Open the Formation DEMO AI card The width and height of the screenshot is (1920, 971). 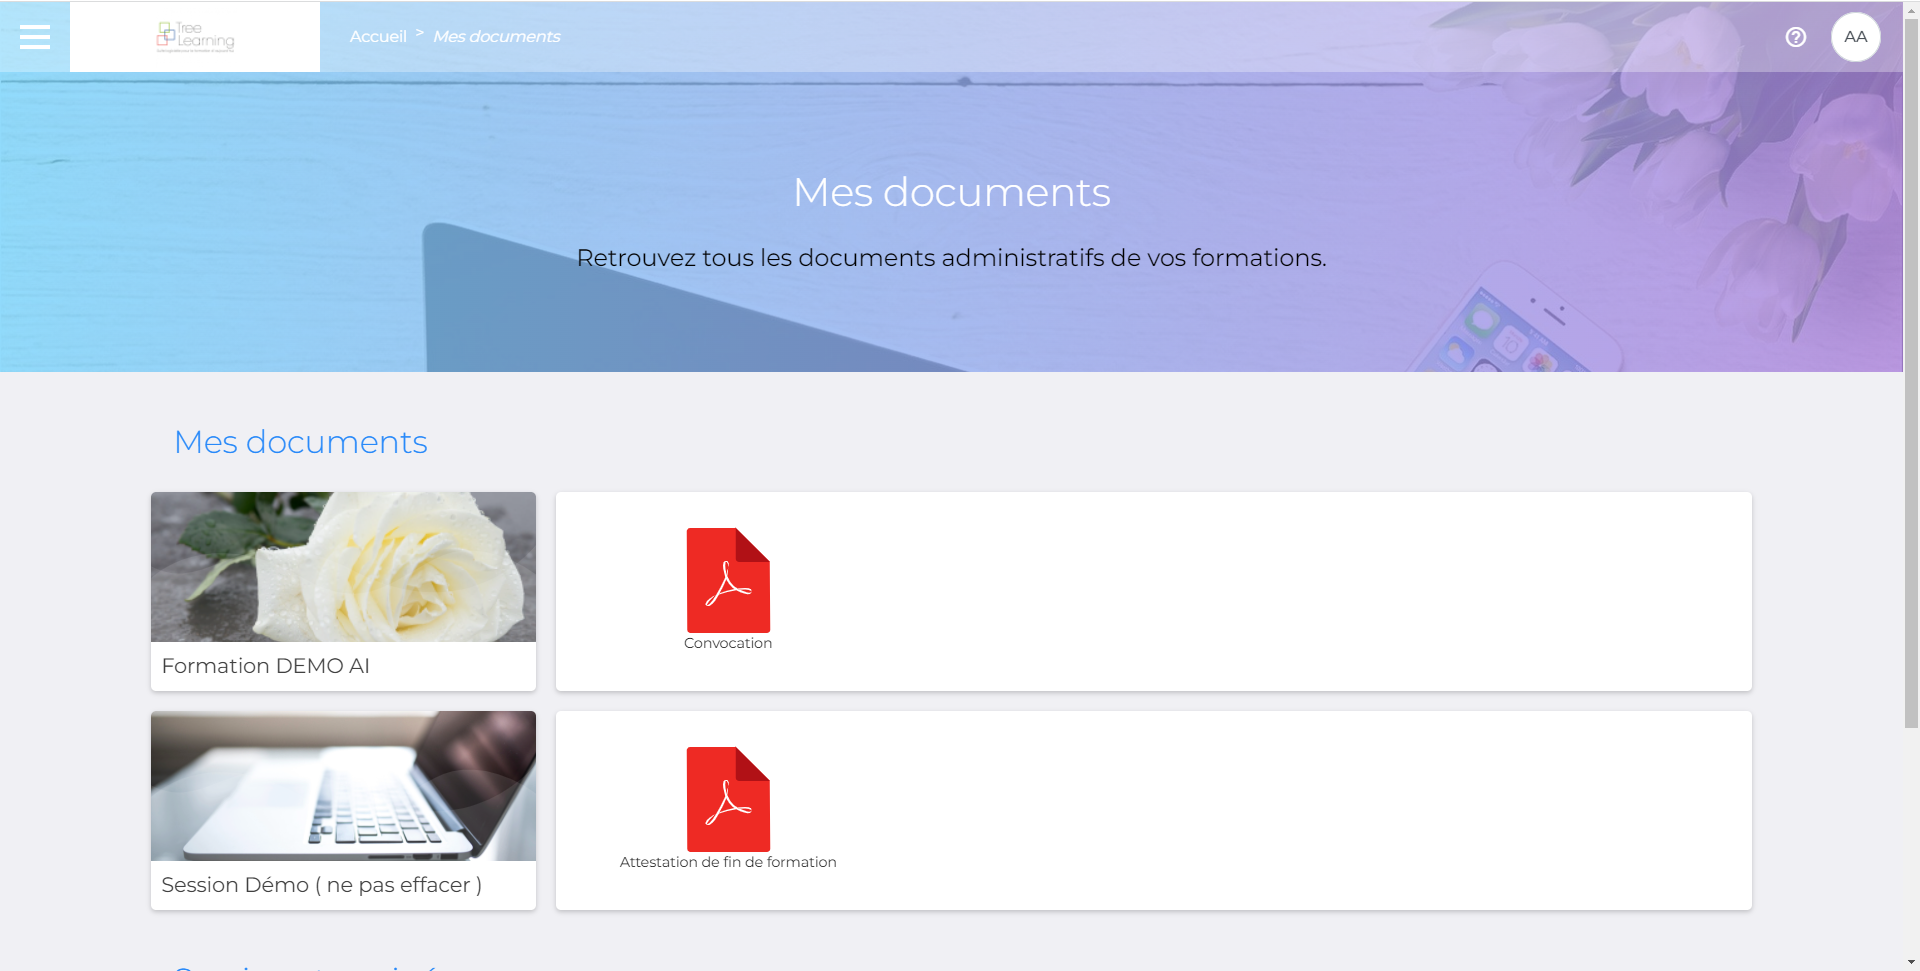tap(343, 590)
